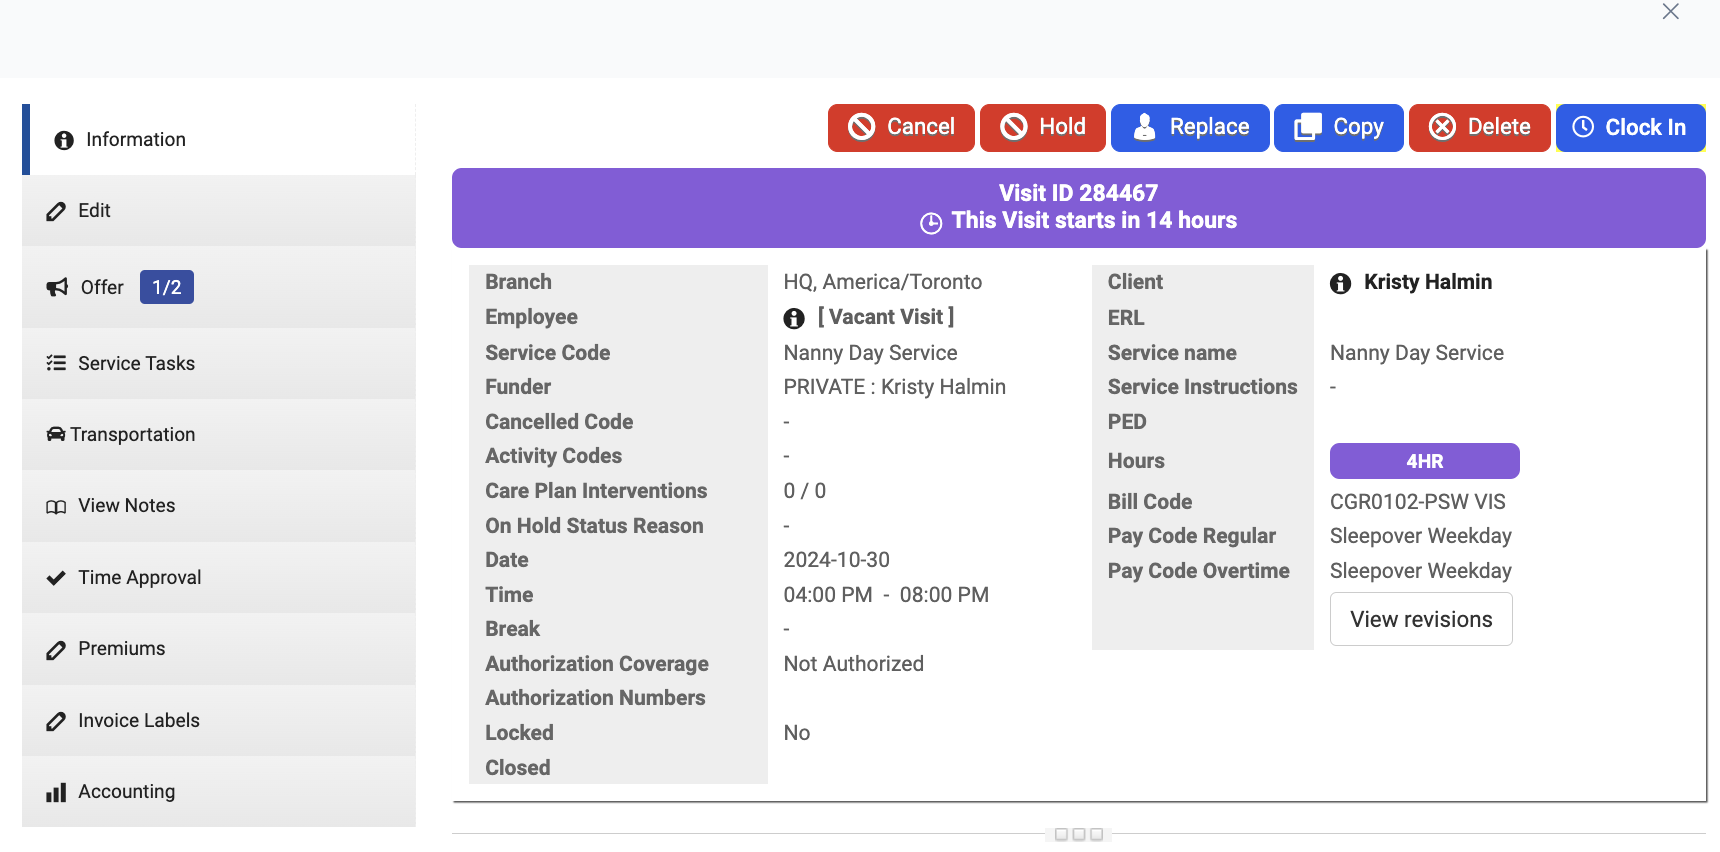Click the checkmark icon for Time Approval
This screenshot has width=1720, height=852.
tap(56, 578)
